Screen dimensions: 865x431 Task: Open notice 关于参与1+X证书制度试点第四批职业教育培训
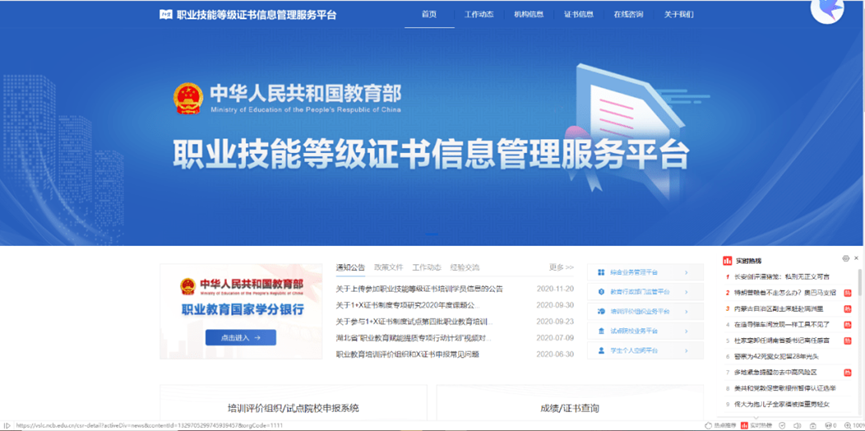tap(414, 322)
